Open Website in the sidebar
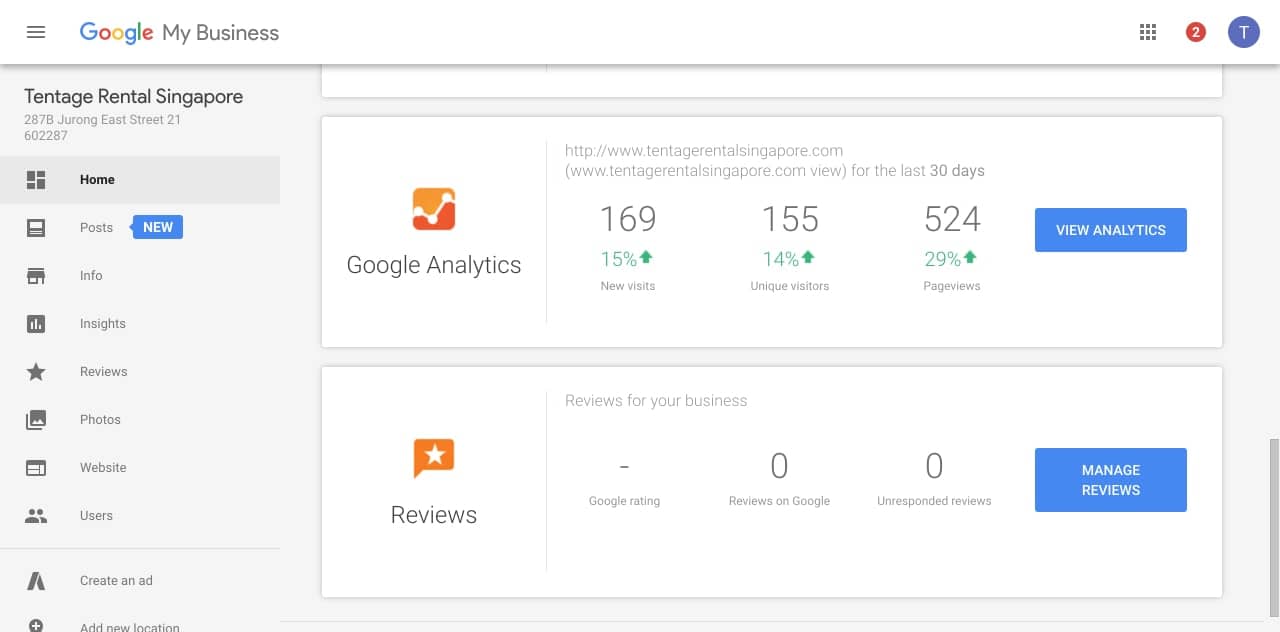This screenshot has height=632, width=1280. coord(140,468)
